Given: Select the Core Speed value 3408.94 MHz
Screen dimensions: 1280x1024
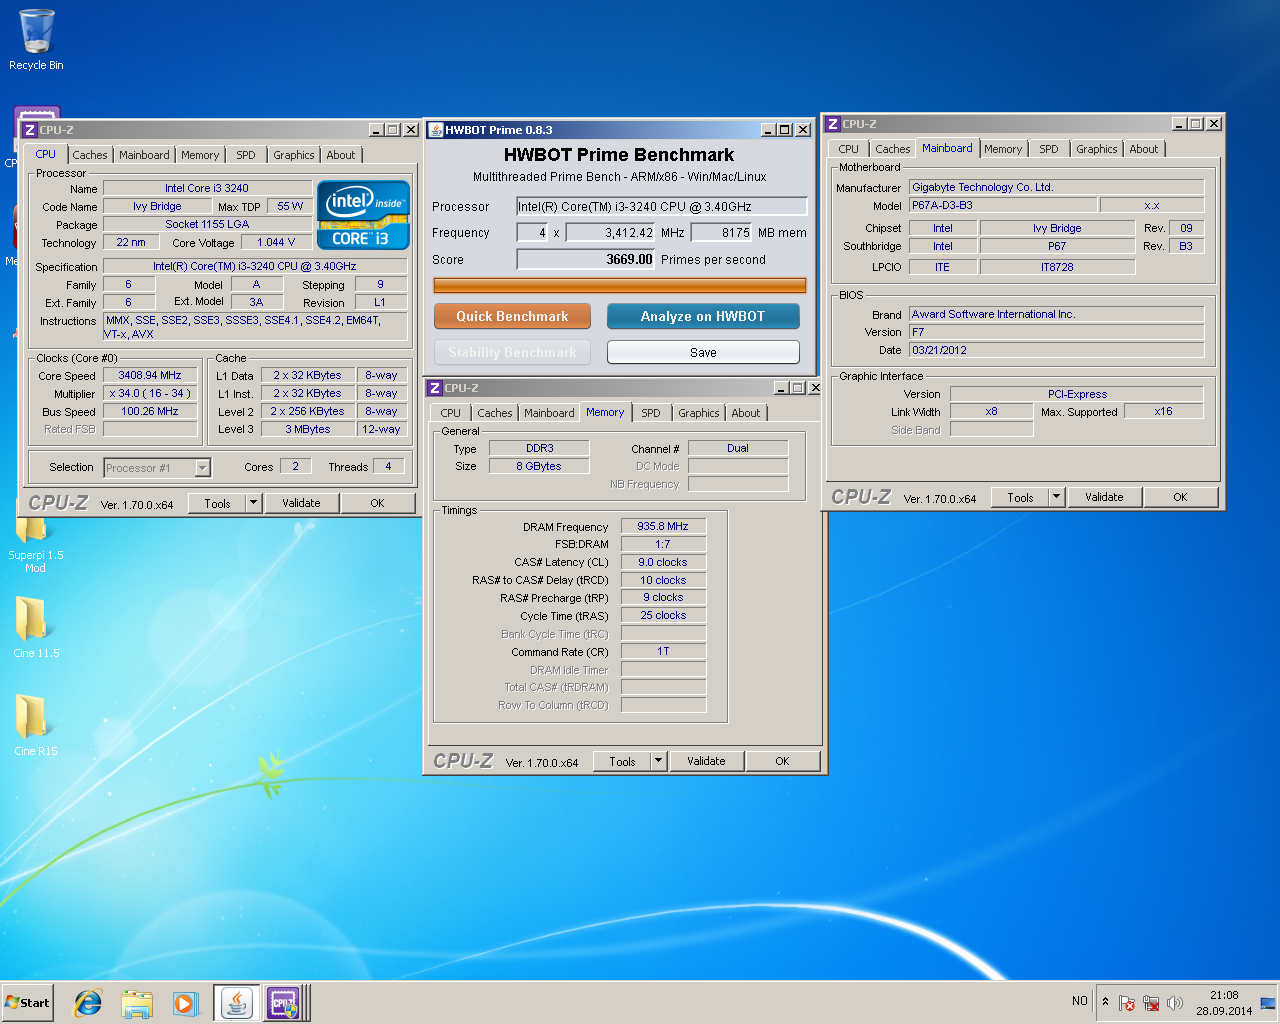Looking at the screenshot, I should (x=150, y=376).
